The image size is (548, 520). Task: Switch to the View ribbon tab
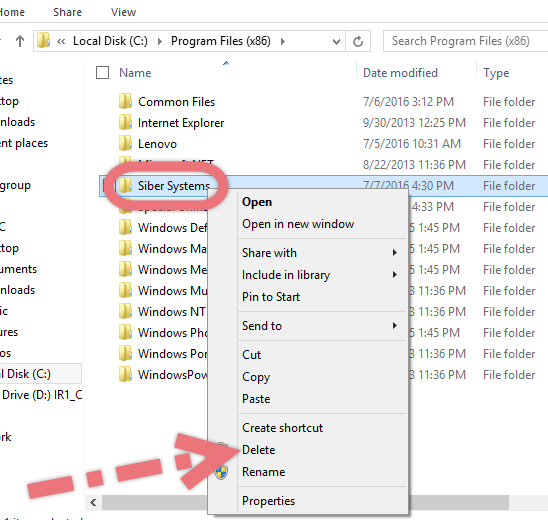(123, 12)
